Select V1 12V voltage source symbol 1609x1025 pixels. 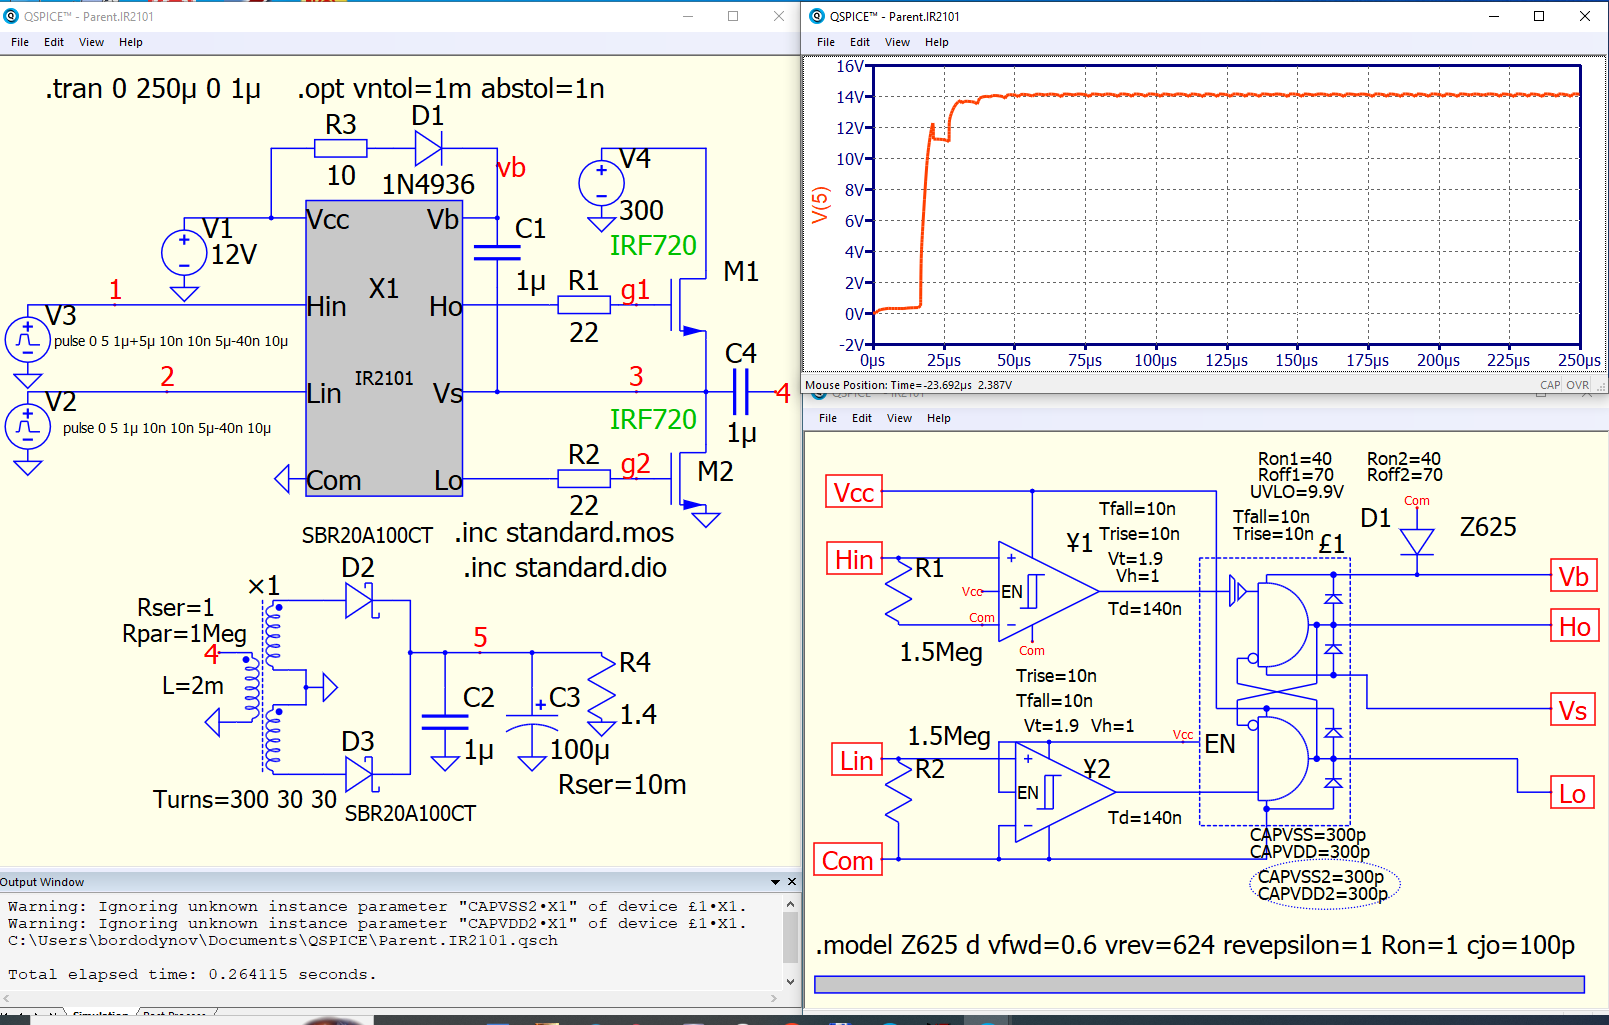point(184,253)
